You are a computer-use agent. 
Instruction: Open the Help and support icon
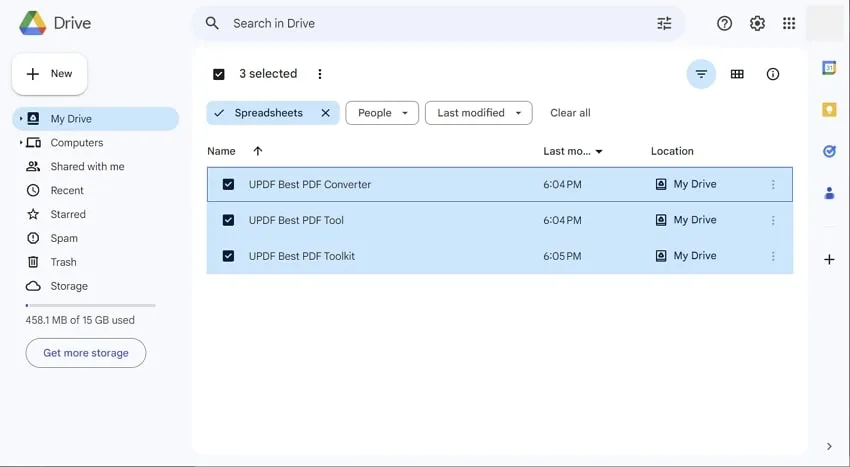point(725,23)
